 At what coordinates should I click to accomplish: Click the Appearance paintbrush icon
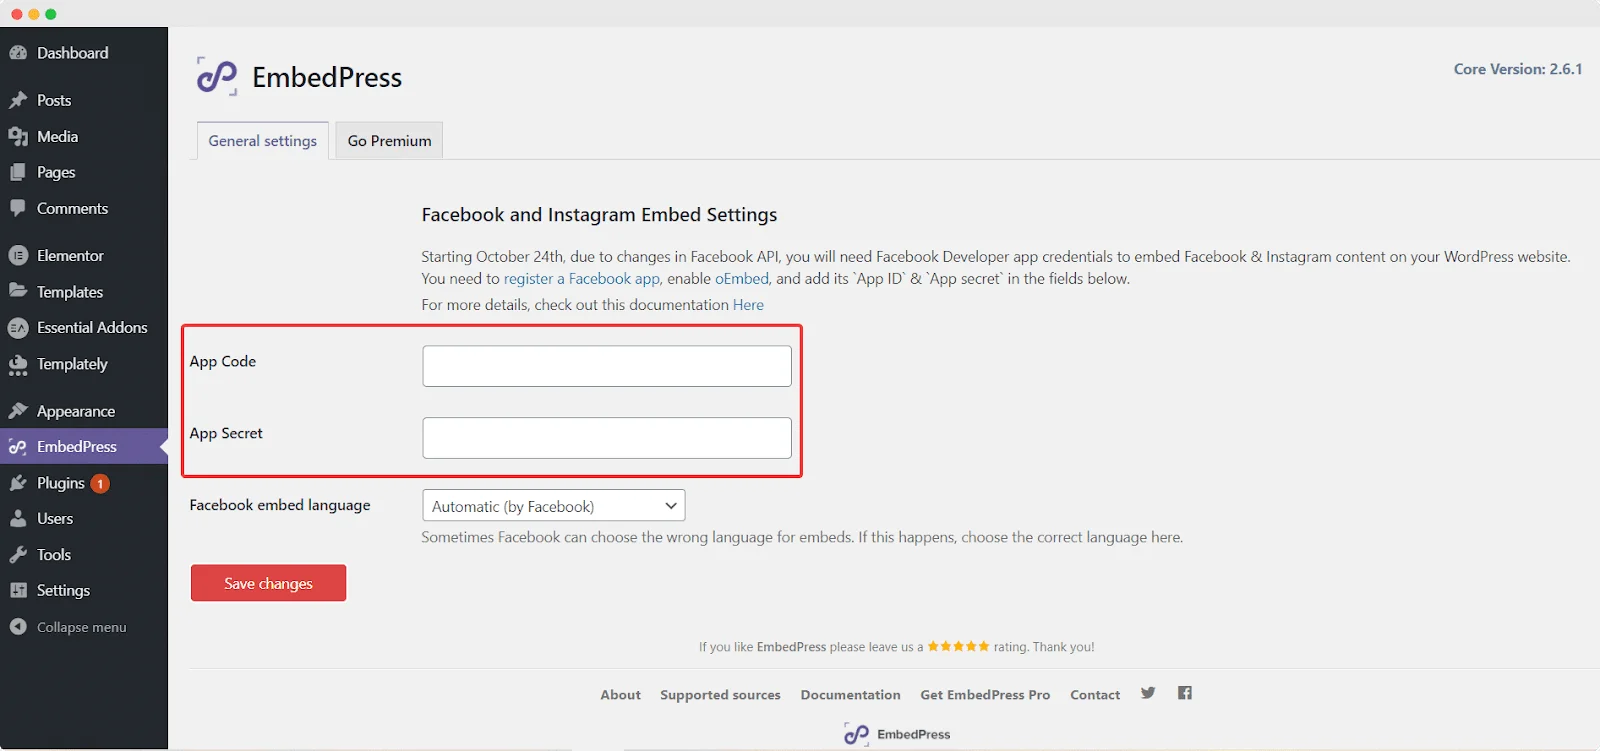[18, 411]
